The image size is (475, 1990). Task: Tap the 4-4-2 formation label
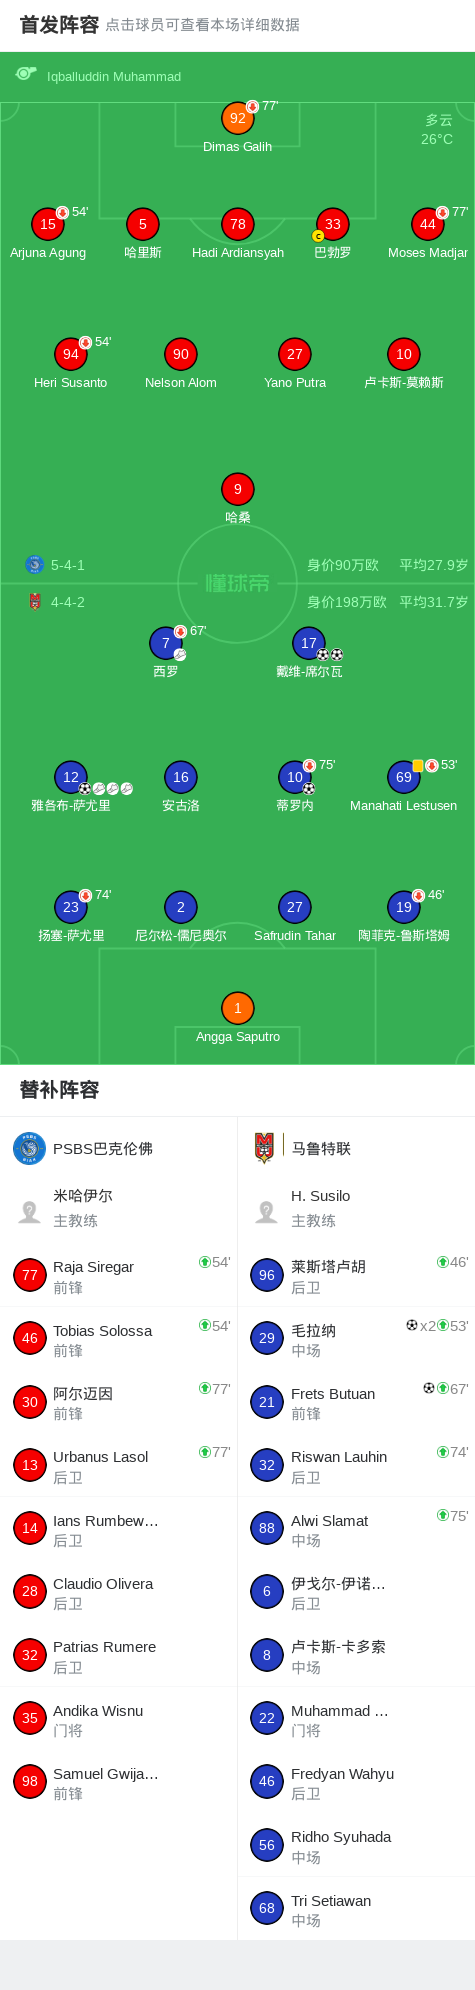point(68,602)
